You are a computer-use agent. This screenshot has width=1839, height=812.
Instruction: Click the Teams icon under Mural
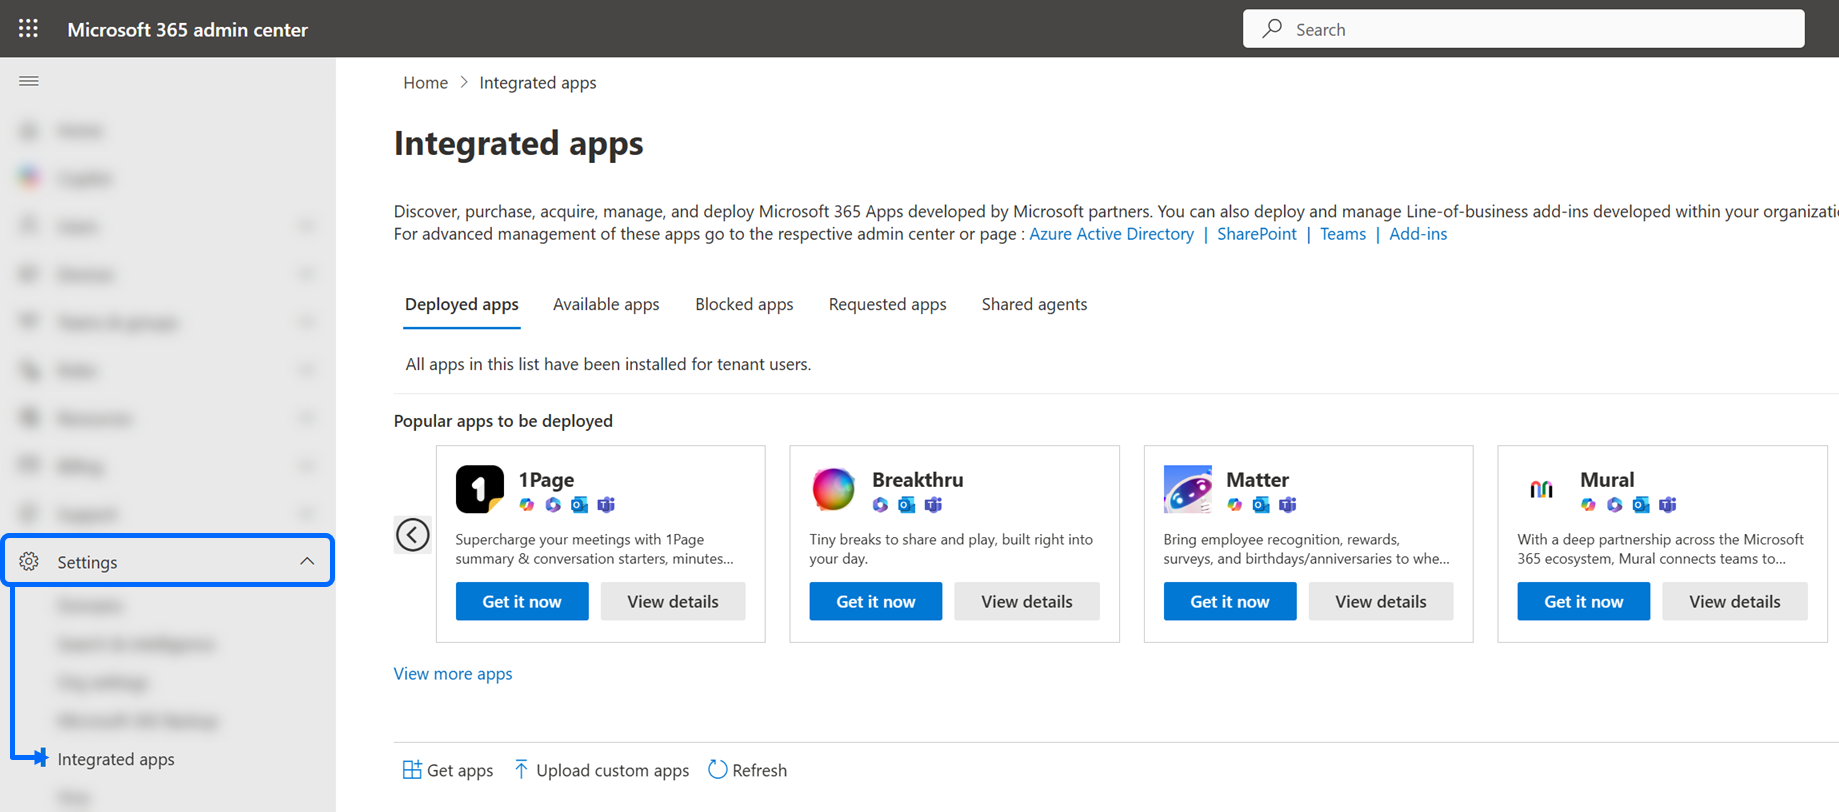click(x=1668, y=505)
